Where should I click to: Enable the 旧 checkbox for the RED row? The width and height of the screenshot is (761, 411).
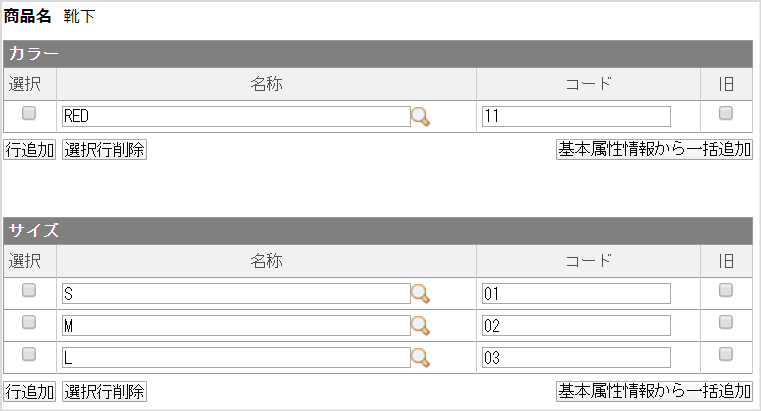[726, 113]
